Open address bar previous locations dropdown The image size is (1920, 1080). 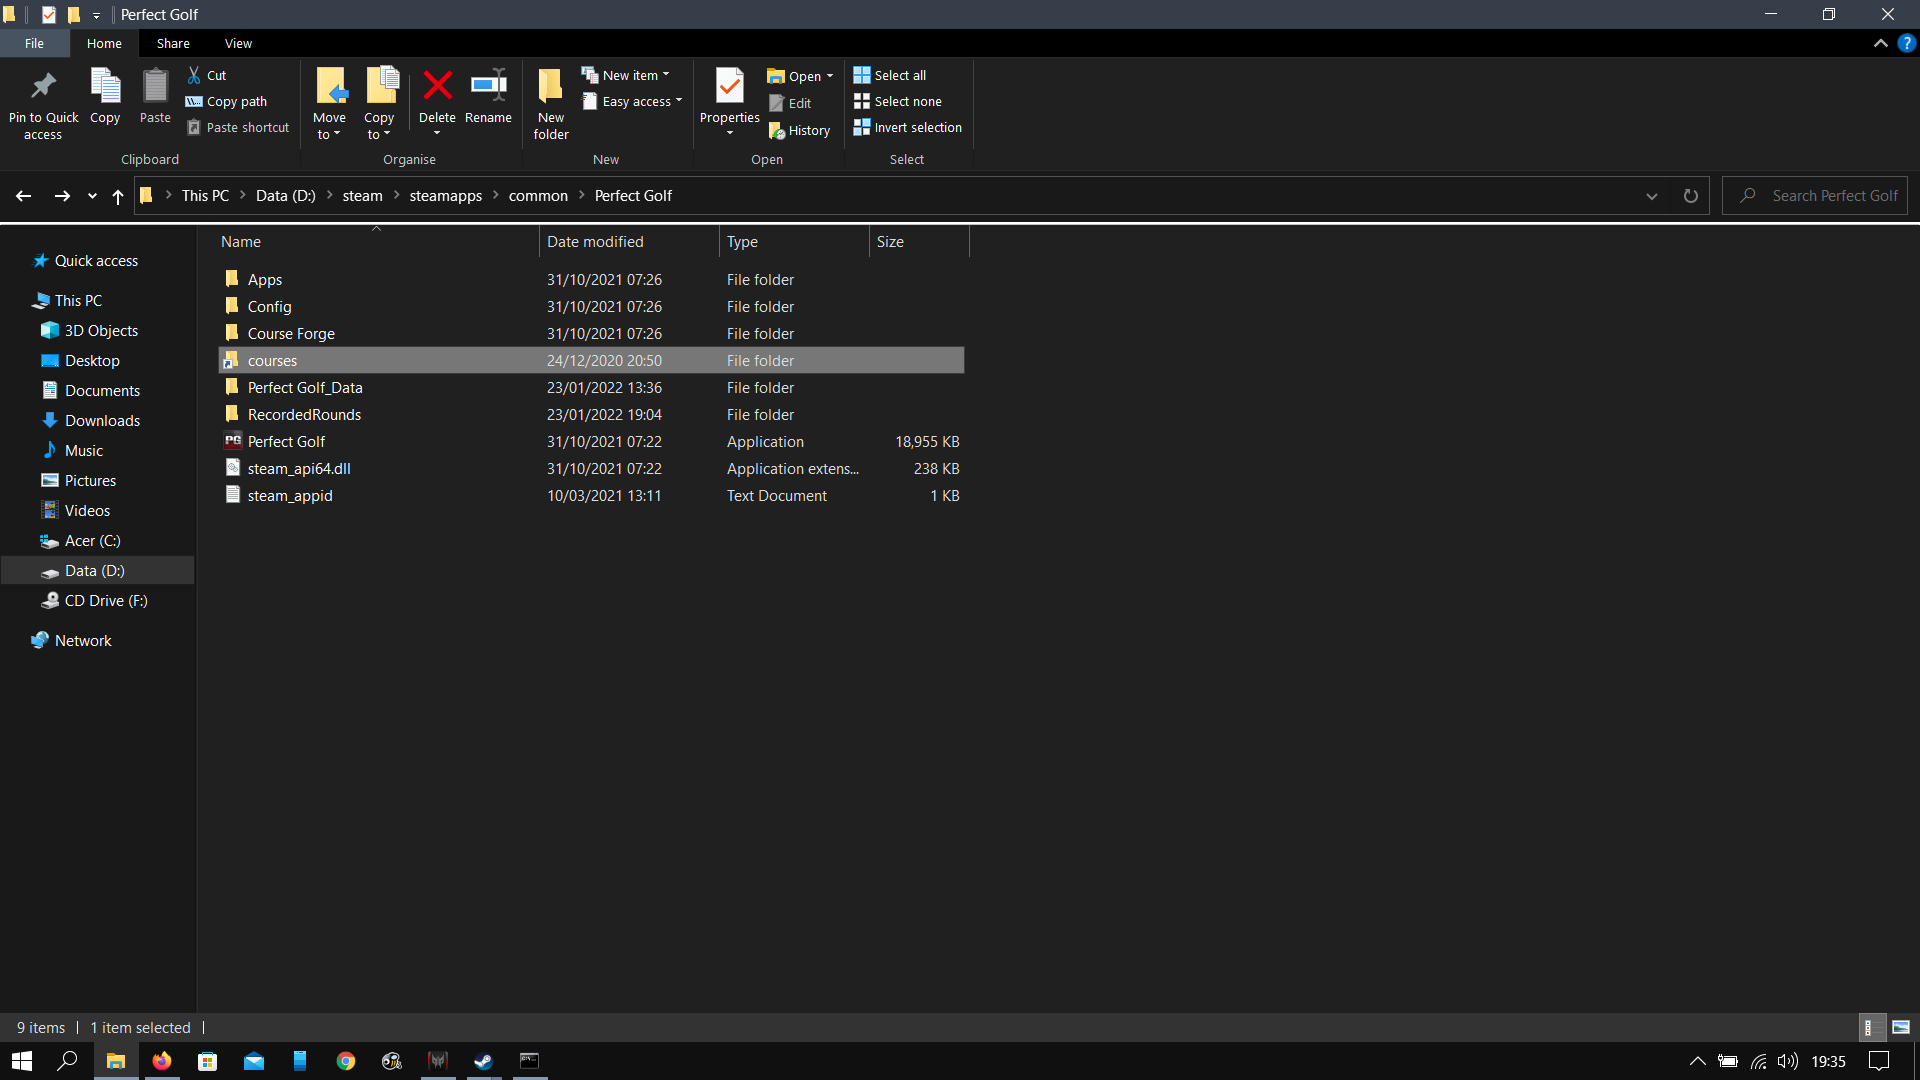click(1652, 196)
